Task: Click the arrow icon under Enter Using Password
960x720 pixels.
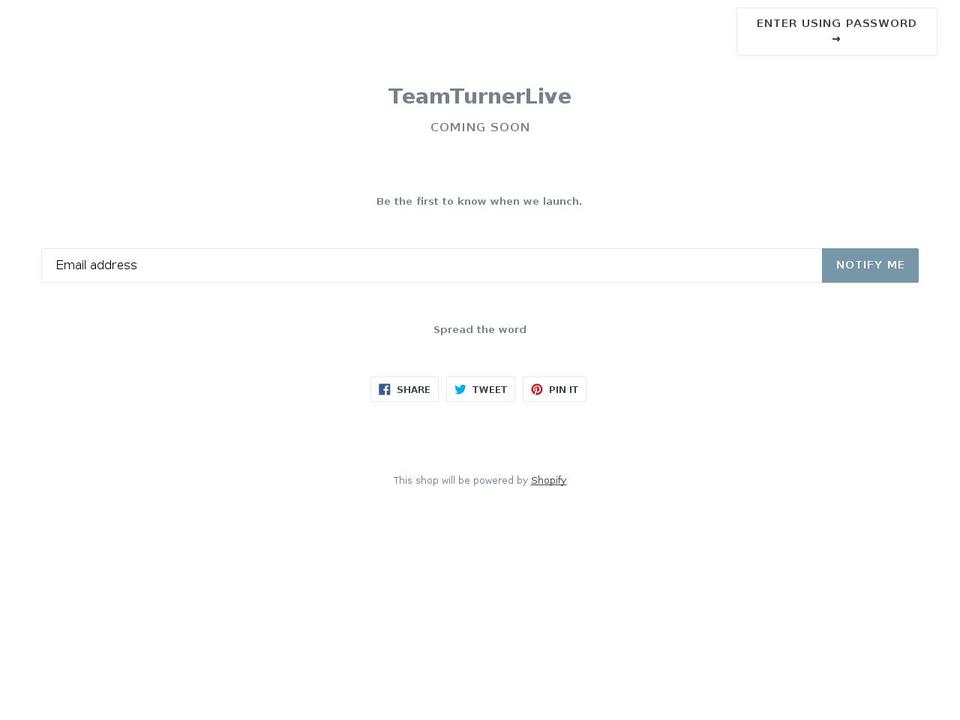Action: point(836,38)
